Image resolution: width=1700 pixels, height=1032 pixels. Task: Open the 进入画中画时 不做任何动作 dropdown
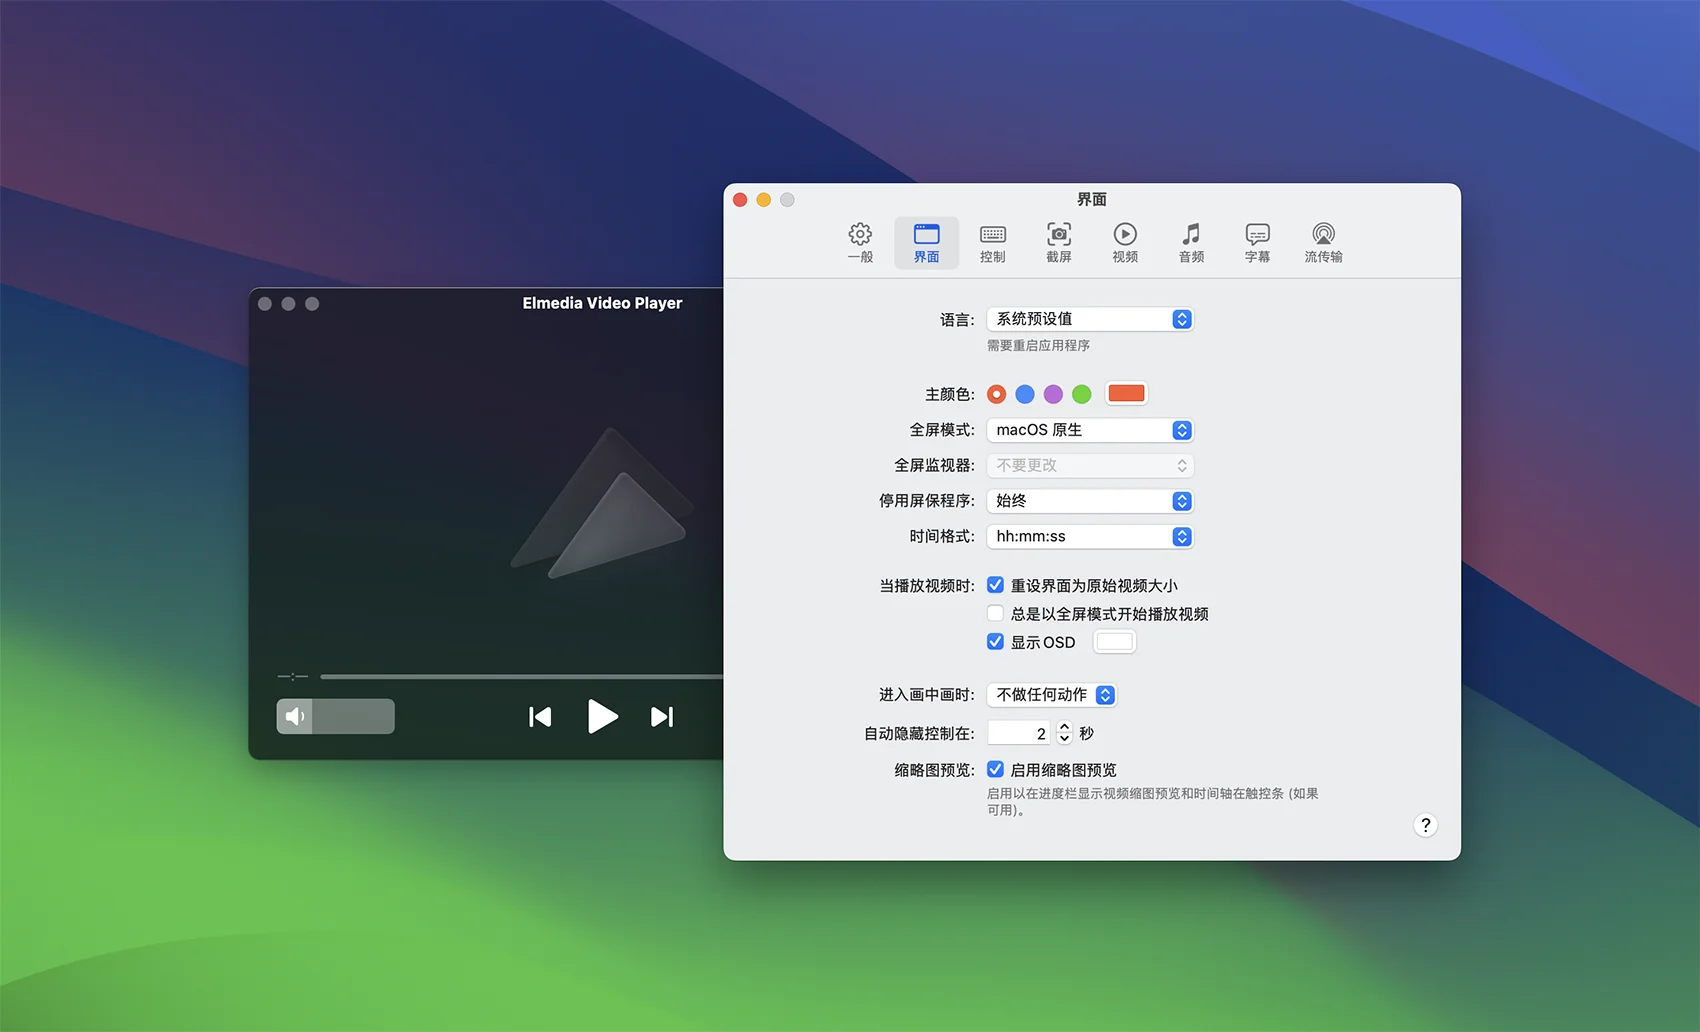coord(1052,694)
